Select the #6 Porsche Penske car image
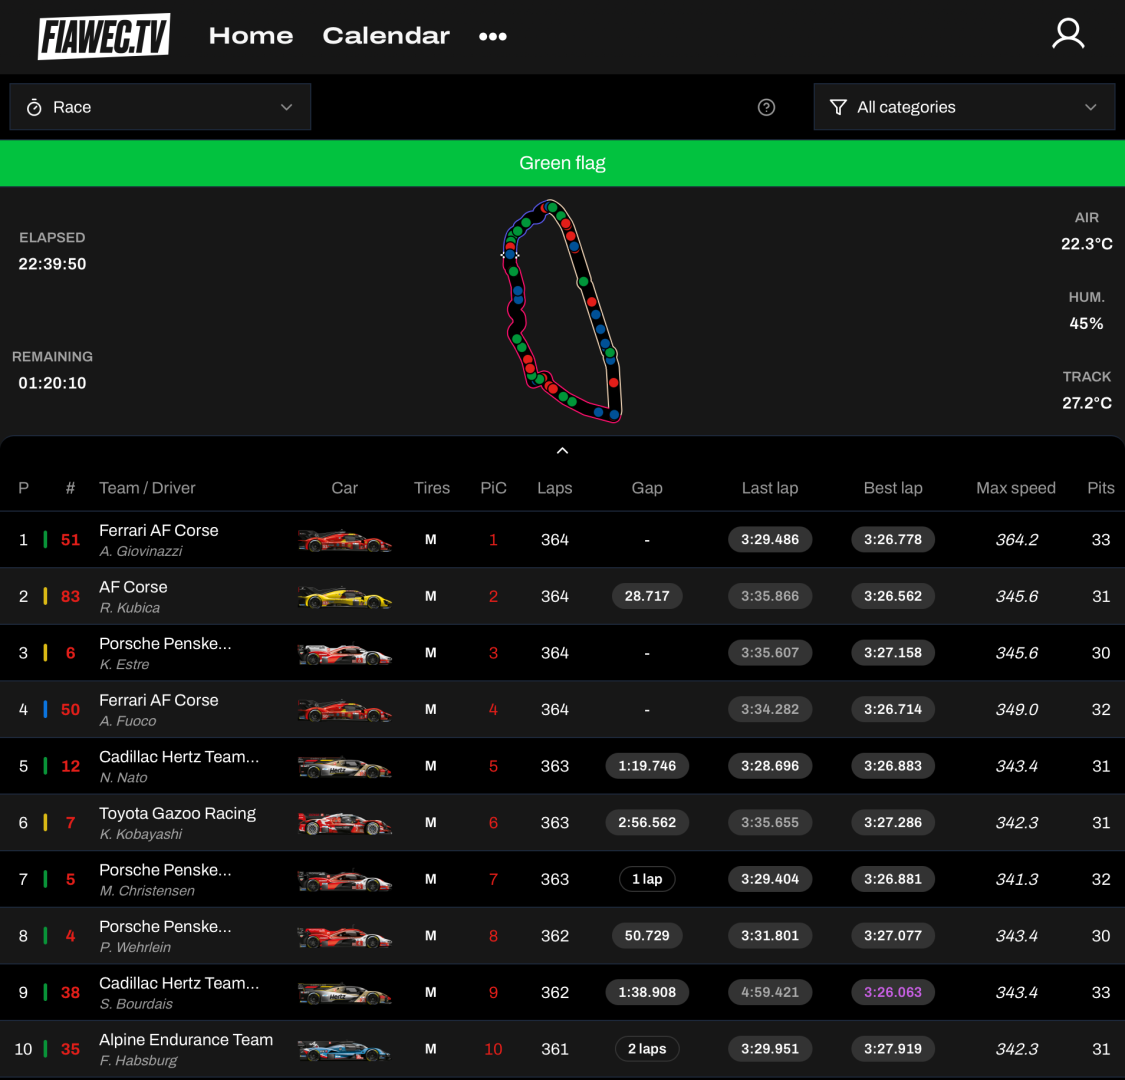 click(344, 654)
